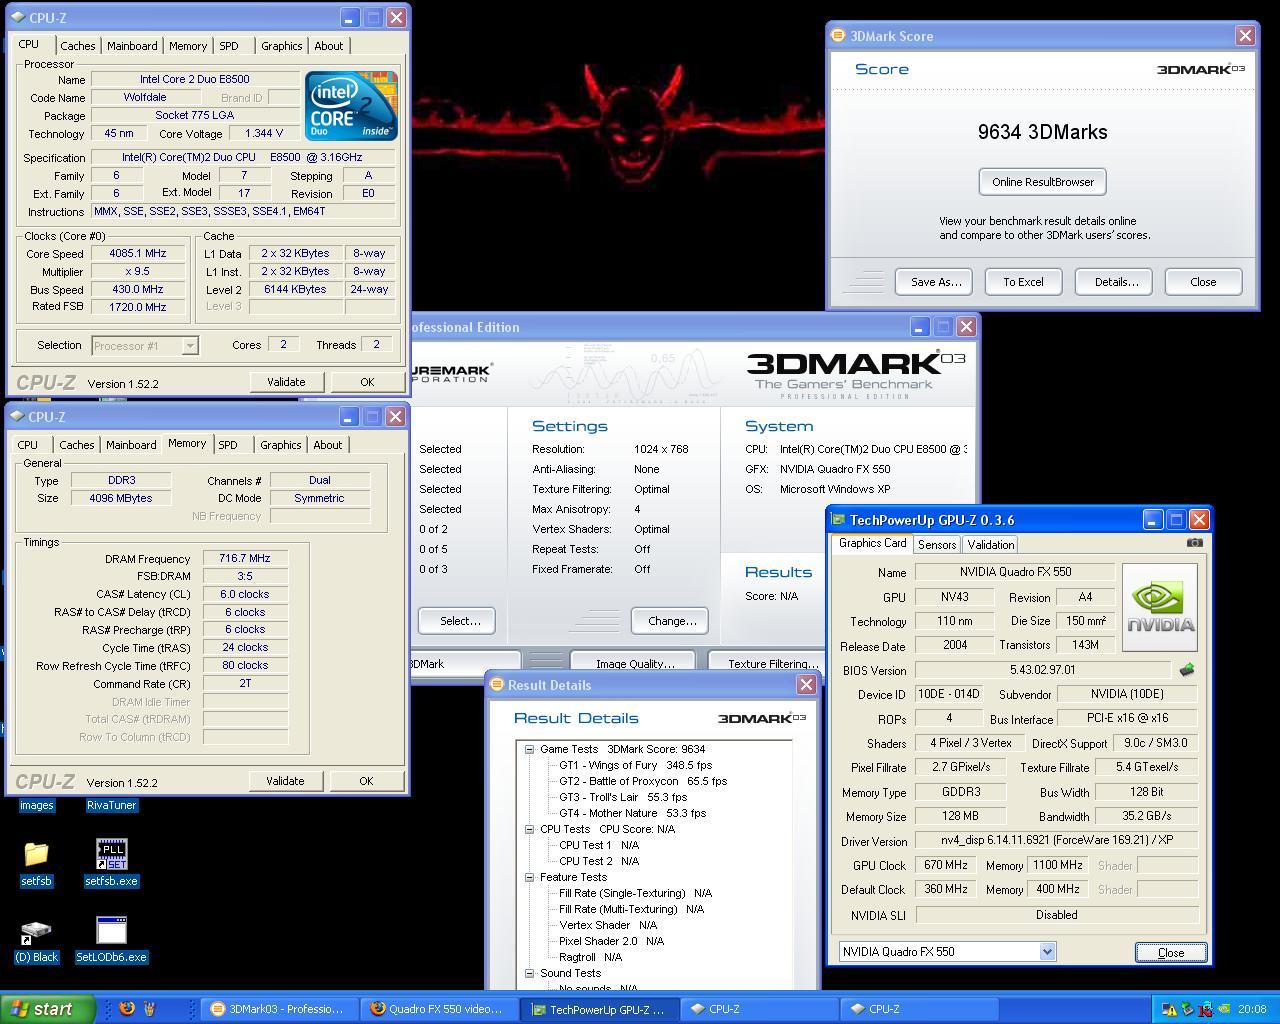
Task: Select GT1 - Wings of Fury result row
Action: click(x=635, y=765)
